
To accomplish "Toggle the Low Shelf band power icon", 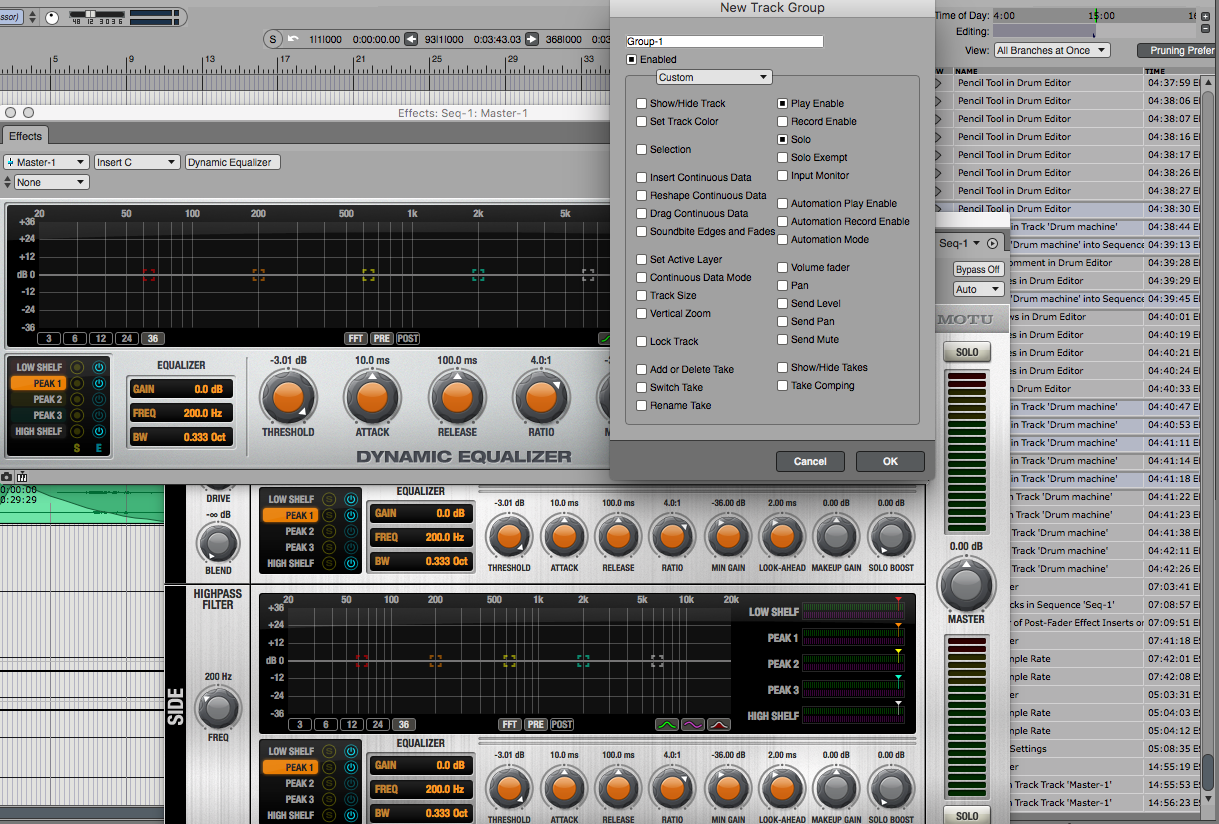I will [99, 367].
